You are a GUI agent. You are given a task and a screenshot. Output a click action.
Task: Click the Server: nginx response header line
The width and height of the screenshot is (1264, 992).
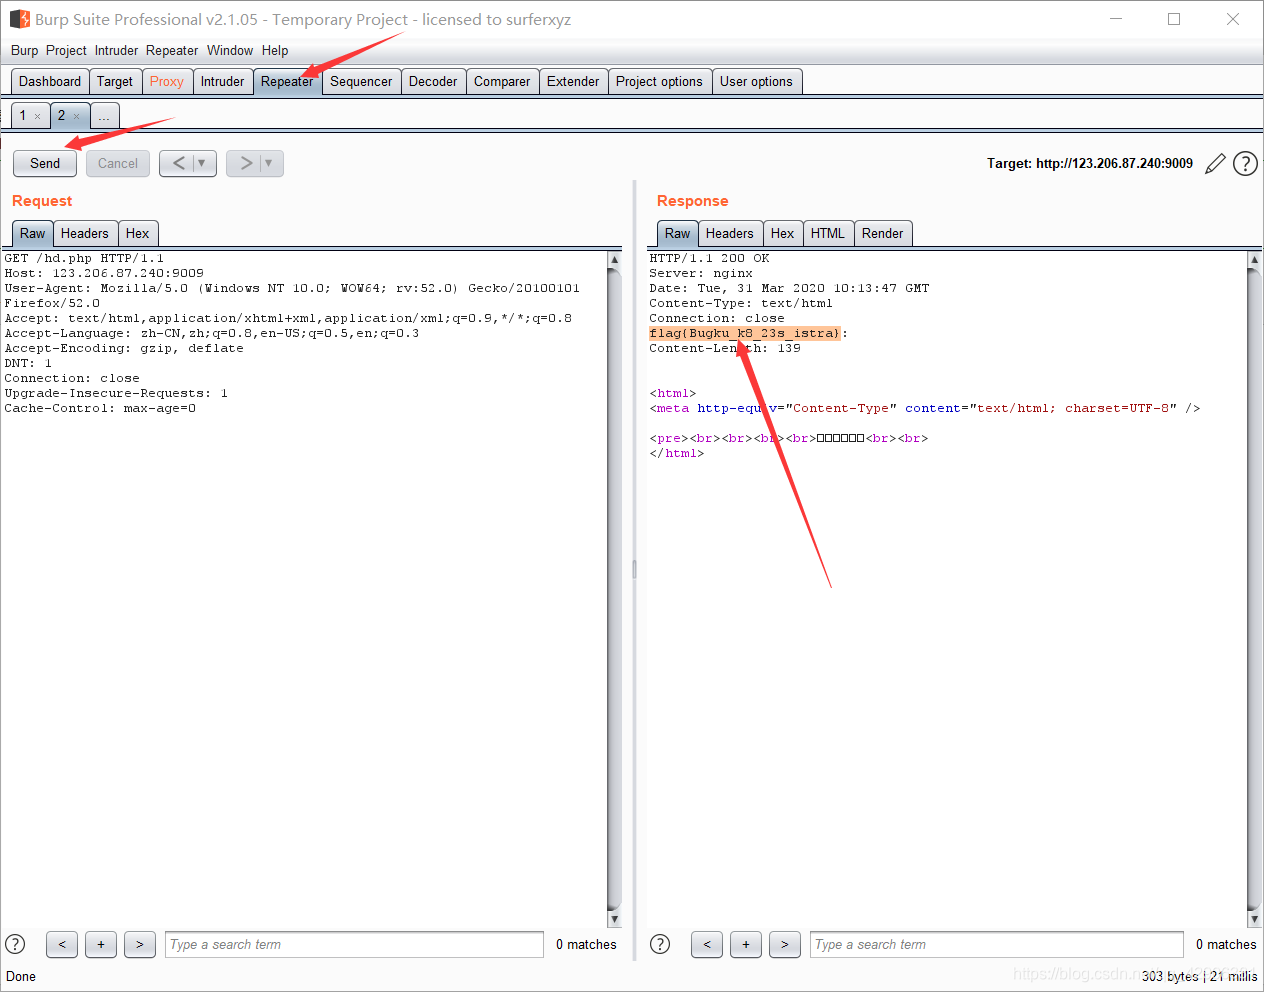(701, 273)
